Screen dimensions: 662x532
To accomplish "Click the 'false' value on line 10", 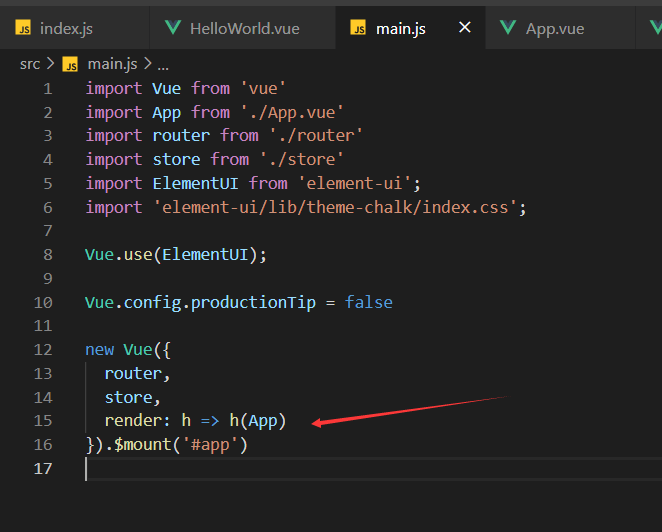I will [369, 302].
